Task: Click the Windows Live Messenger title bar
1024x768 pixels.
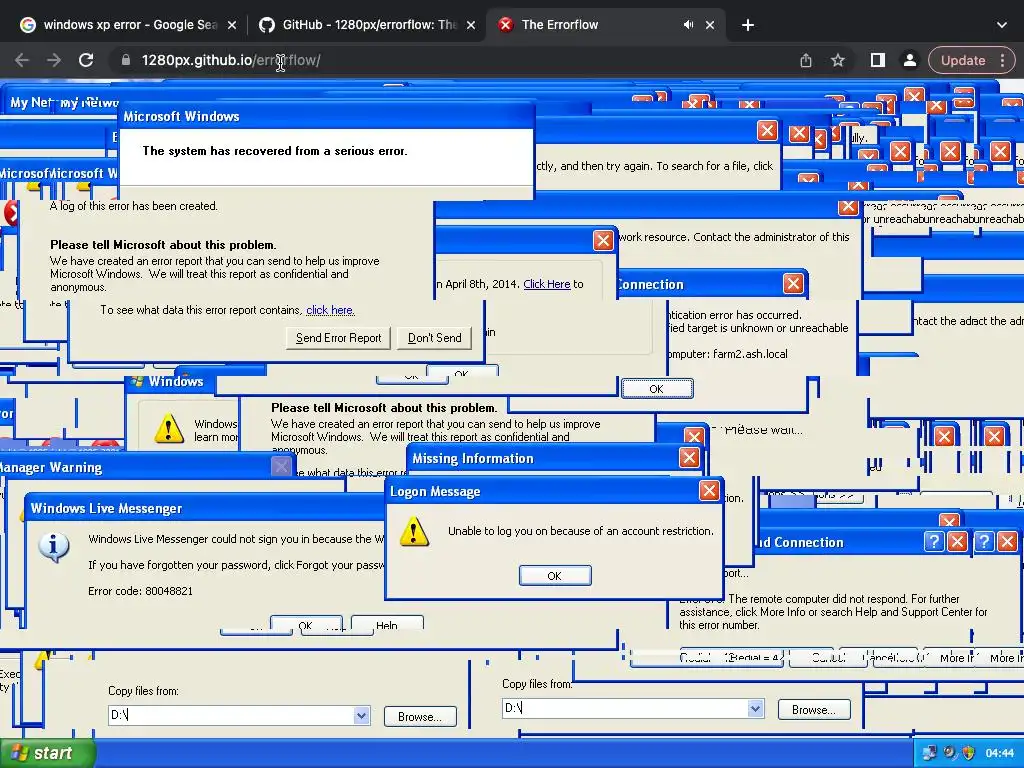Action: [204, 508]
